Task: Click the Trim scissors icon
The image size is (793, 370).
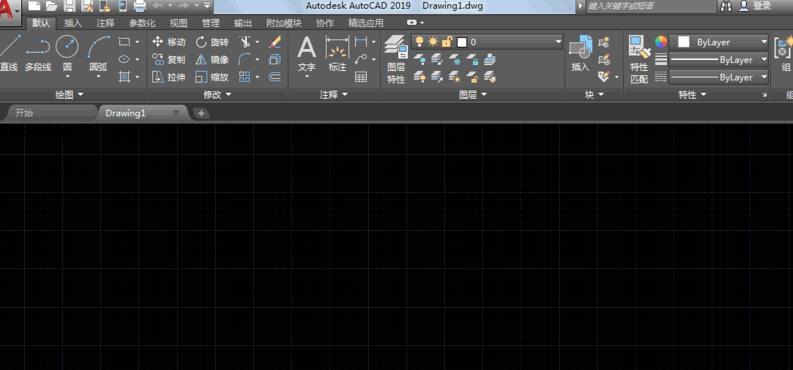Action: (245, 42)
